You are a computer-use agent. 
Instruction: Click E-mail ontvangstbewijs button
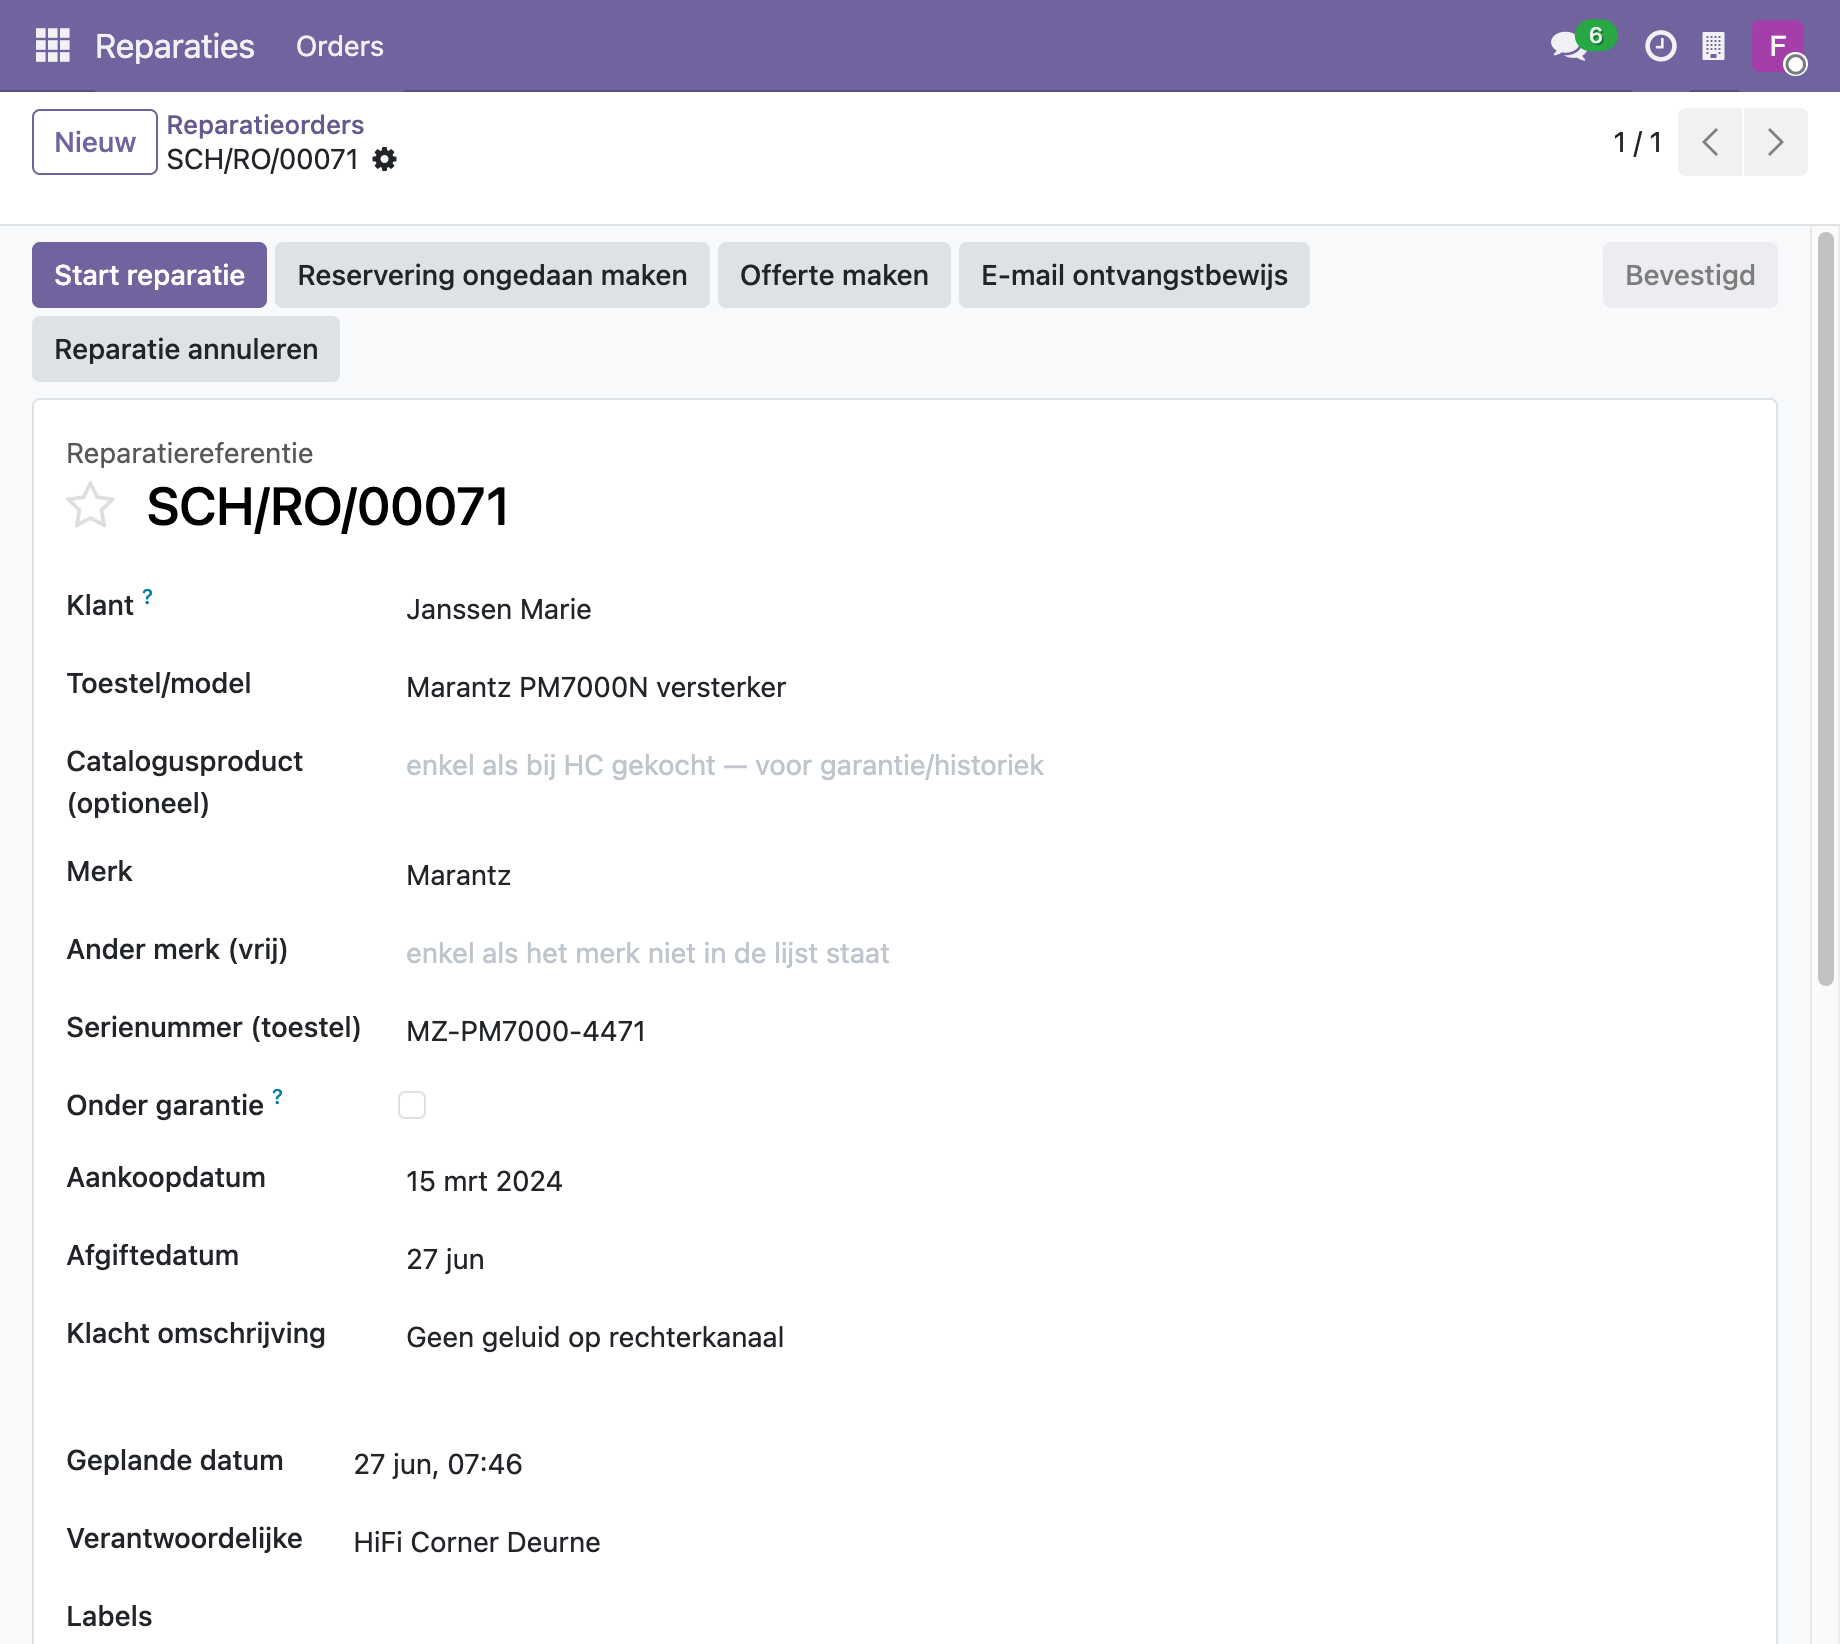coord(1134,275)
